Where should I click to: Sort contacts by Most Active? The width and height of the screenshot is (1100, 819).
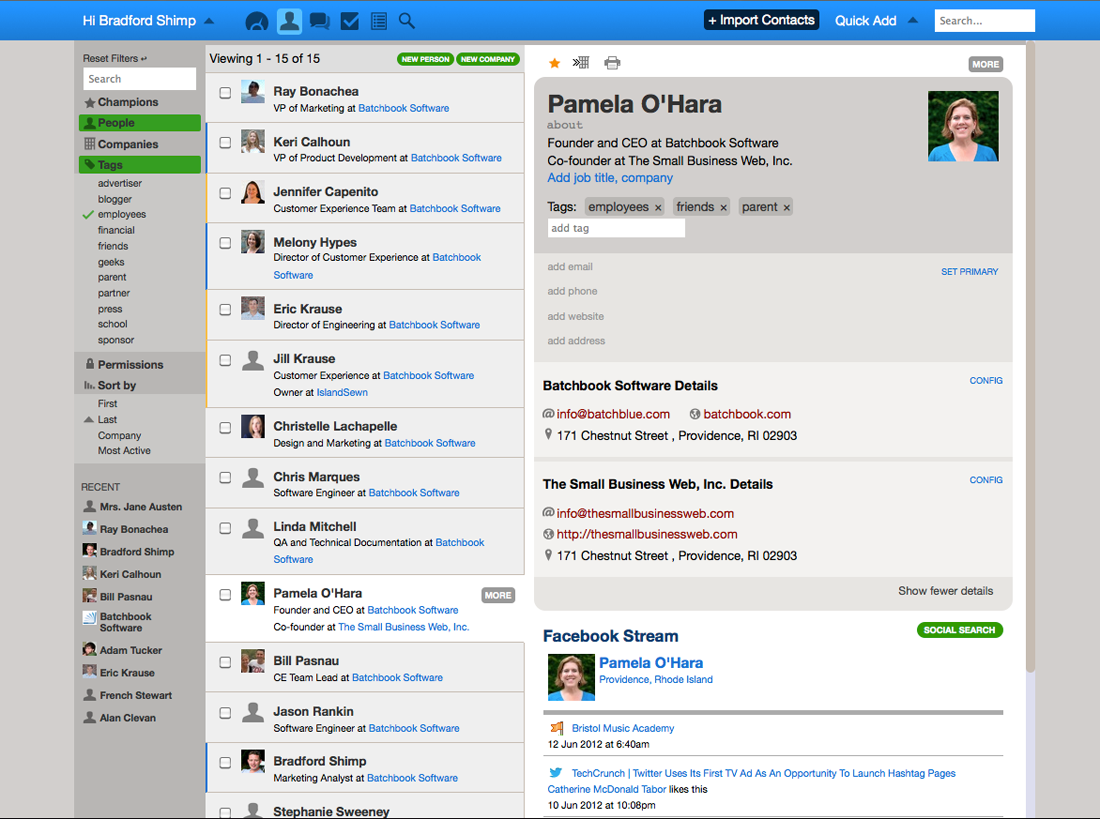124,451
